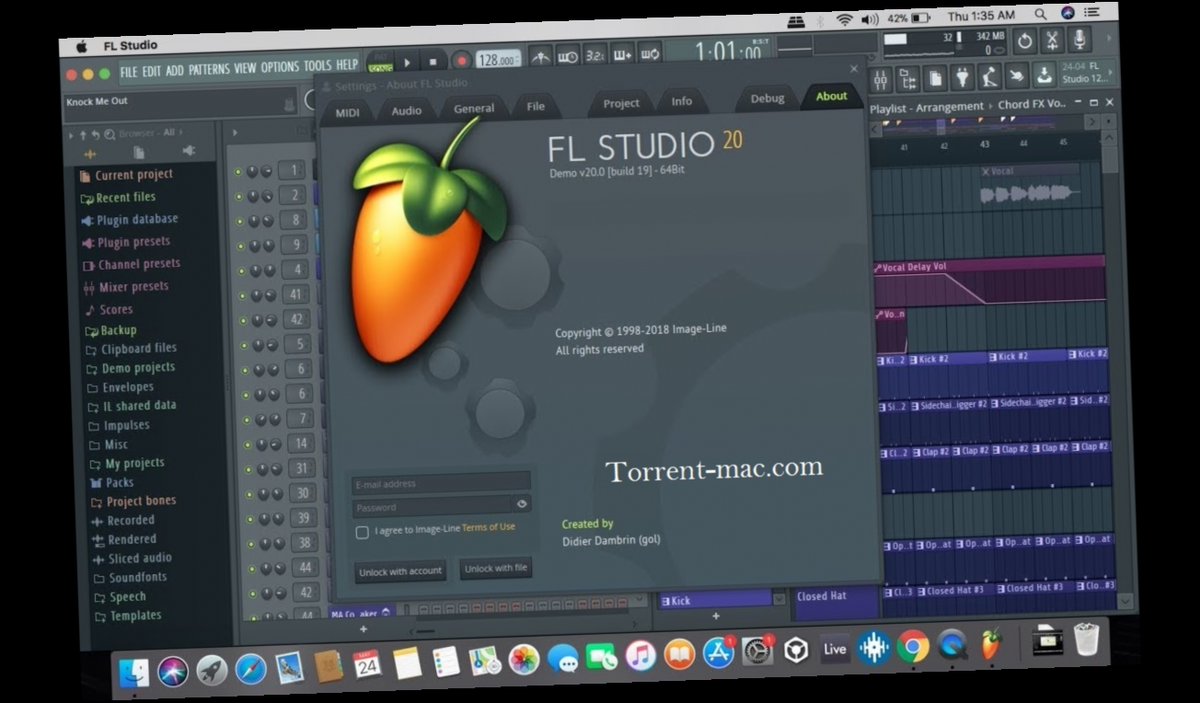This screenshot has height=703, width=1200.
Task: Open the Project settings tab
Action: [x=621, y=103]
